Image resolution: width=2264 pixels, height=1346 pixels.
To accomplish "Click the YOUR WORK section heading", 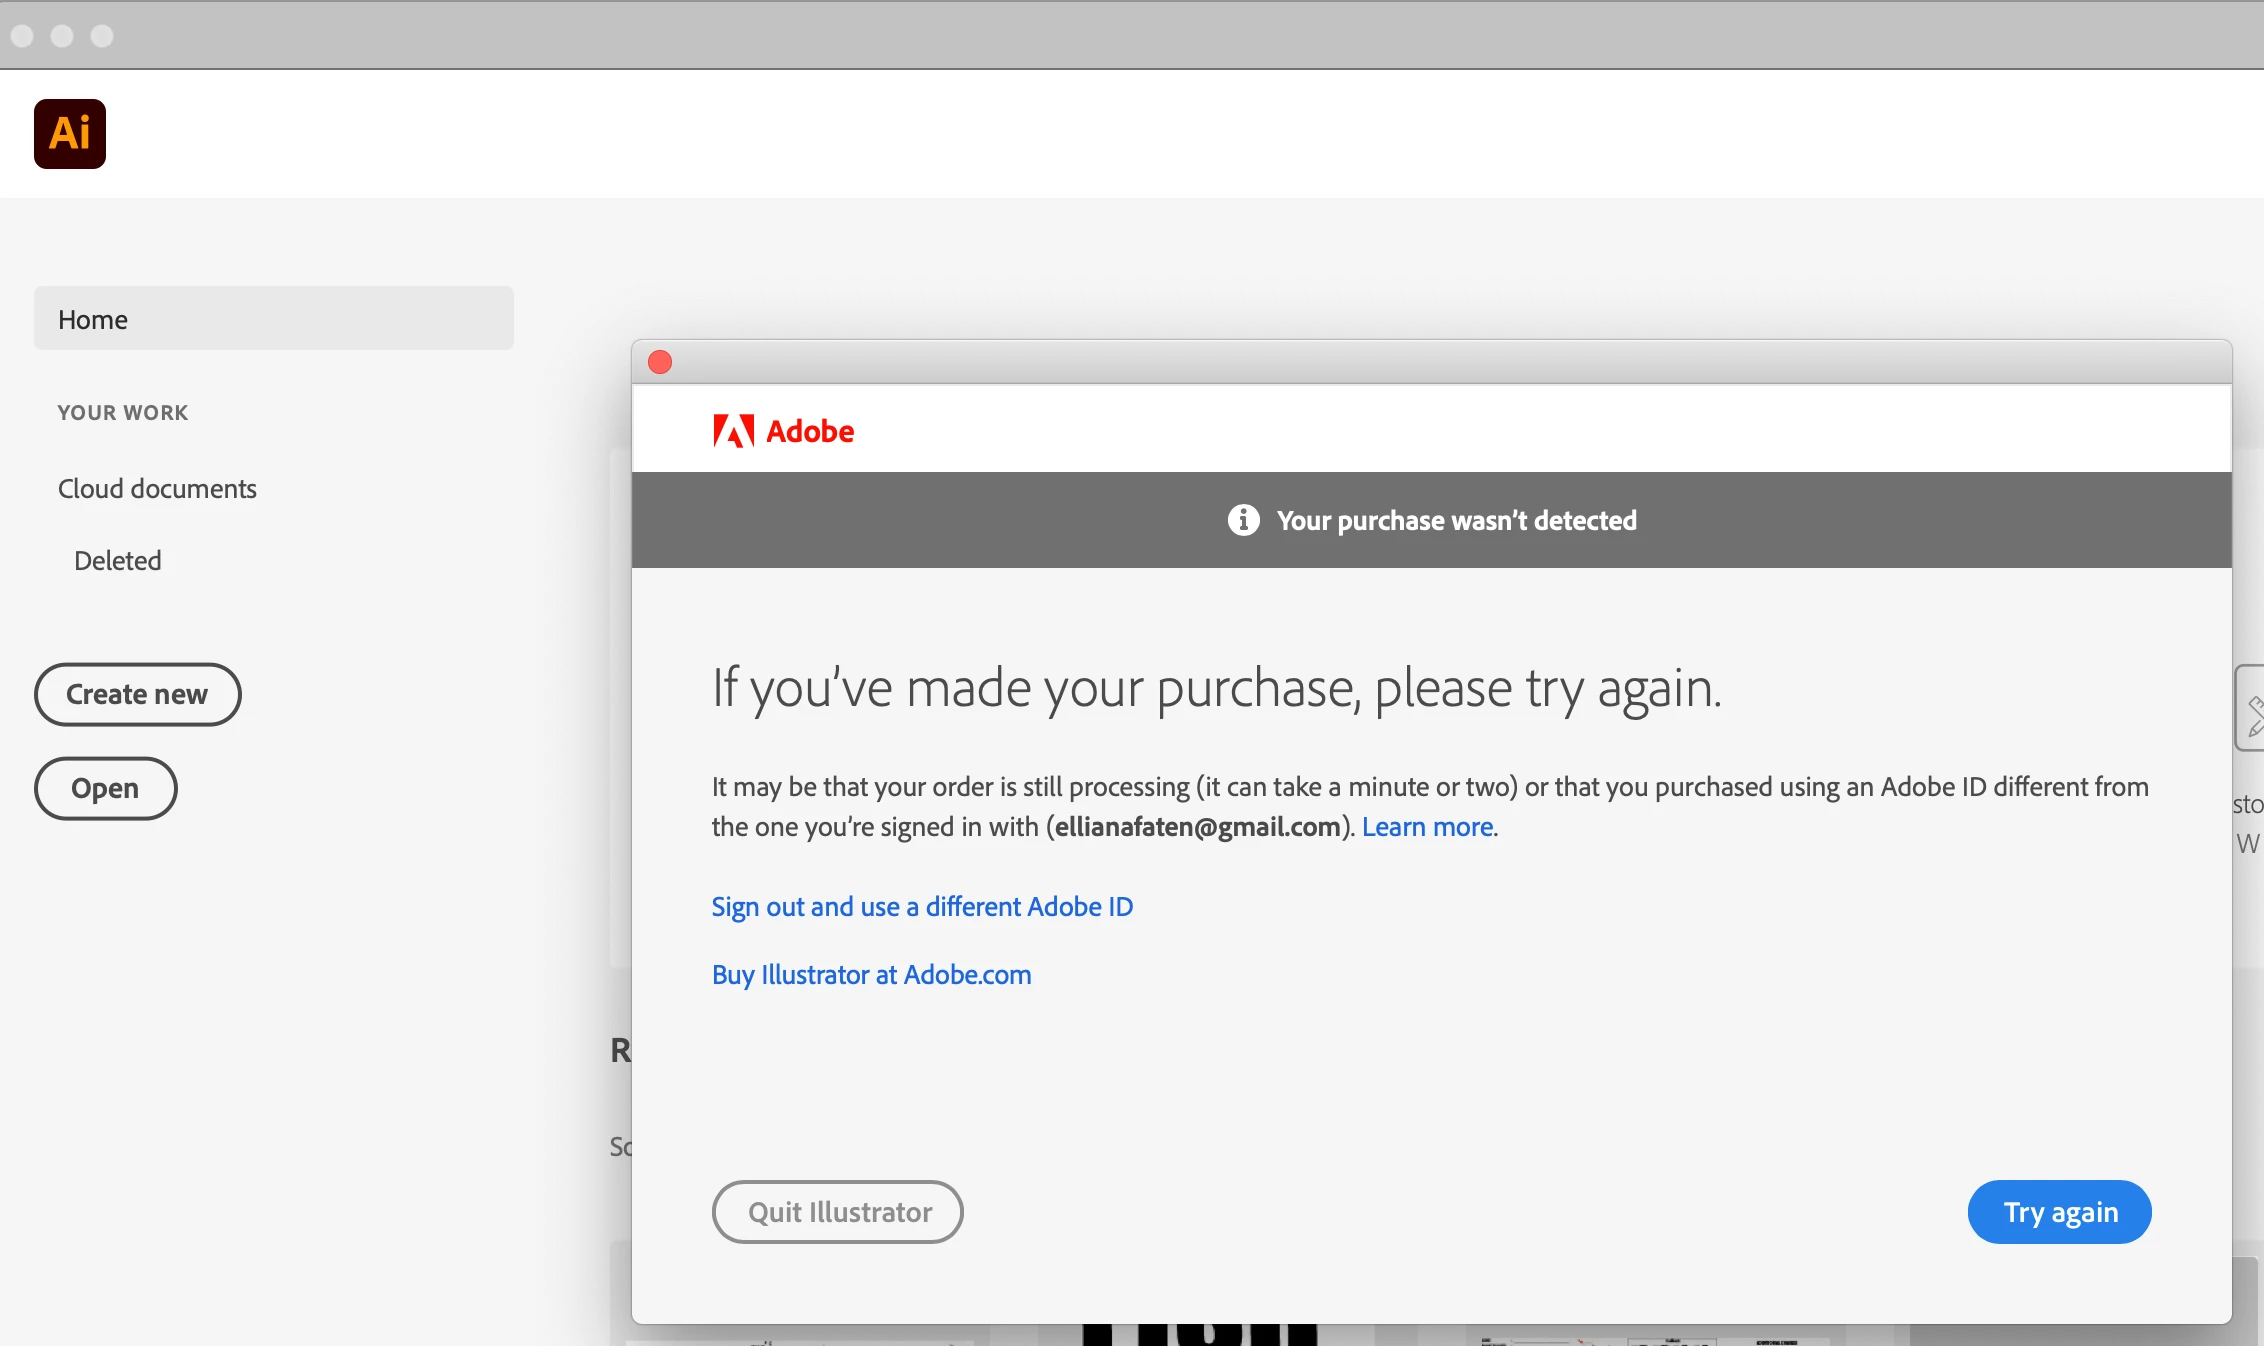I will (123, 413).
